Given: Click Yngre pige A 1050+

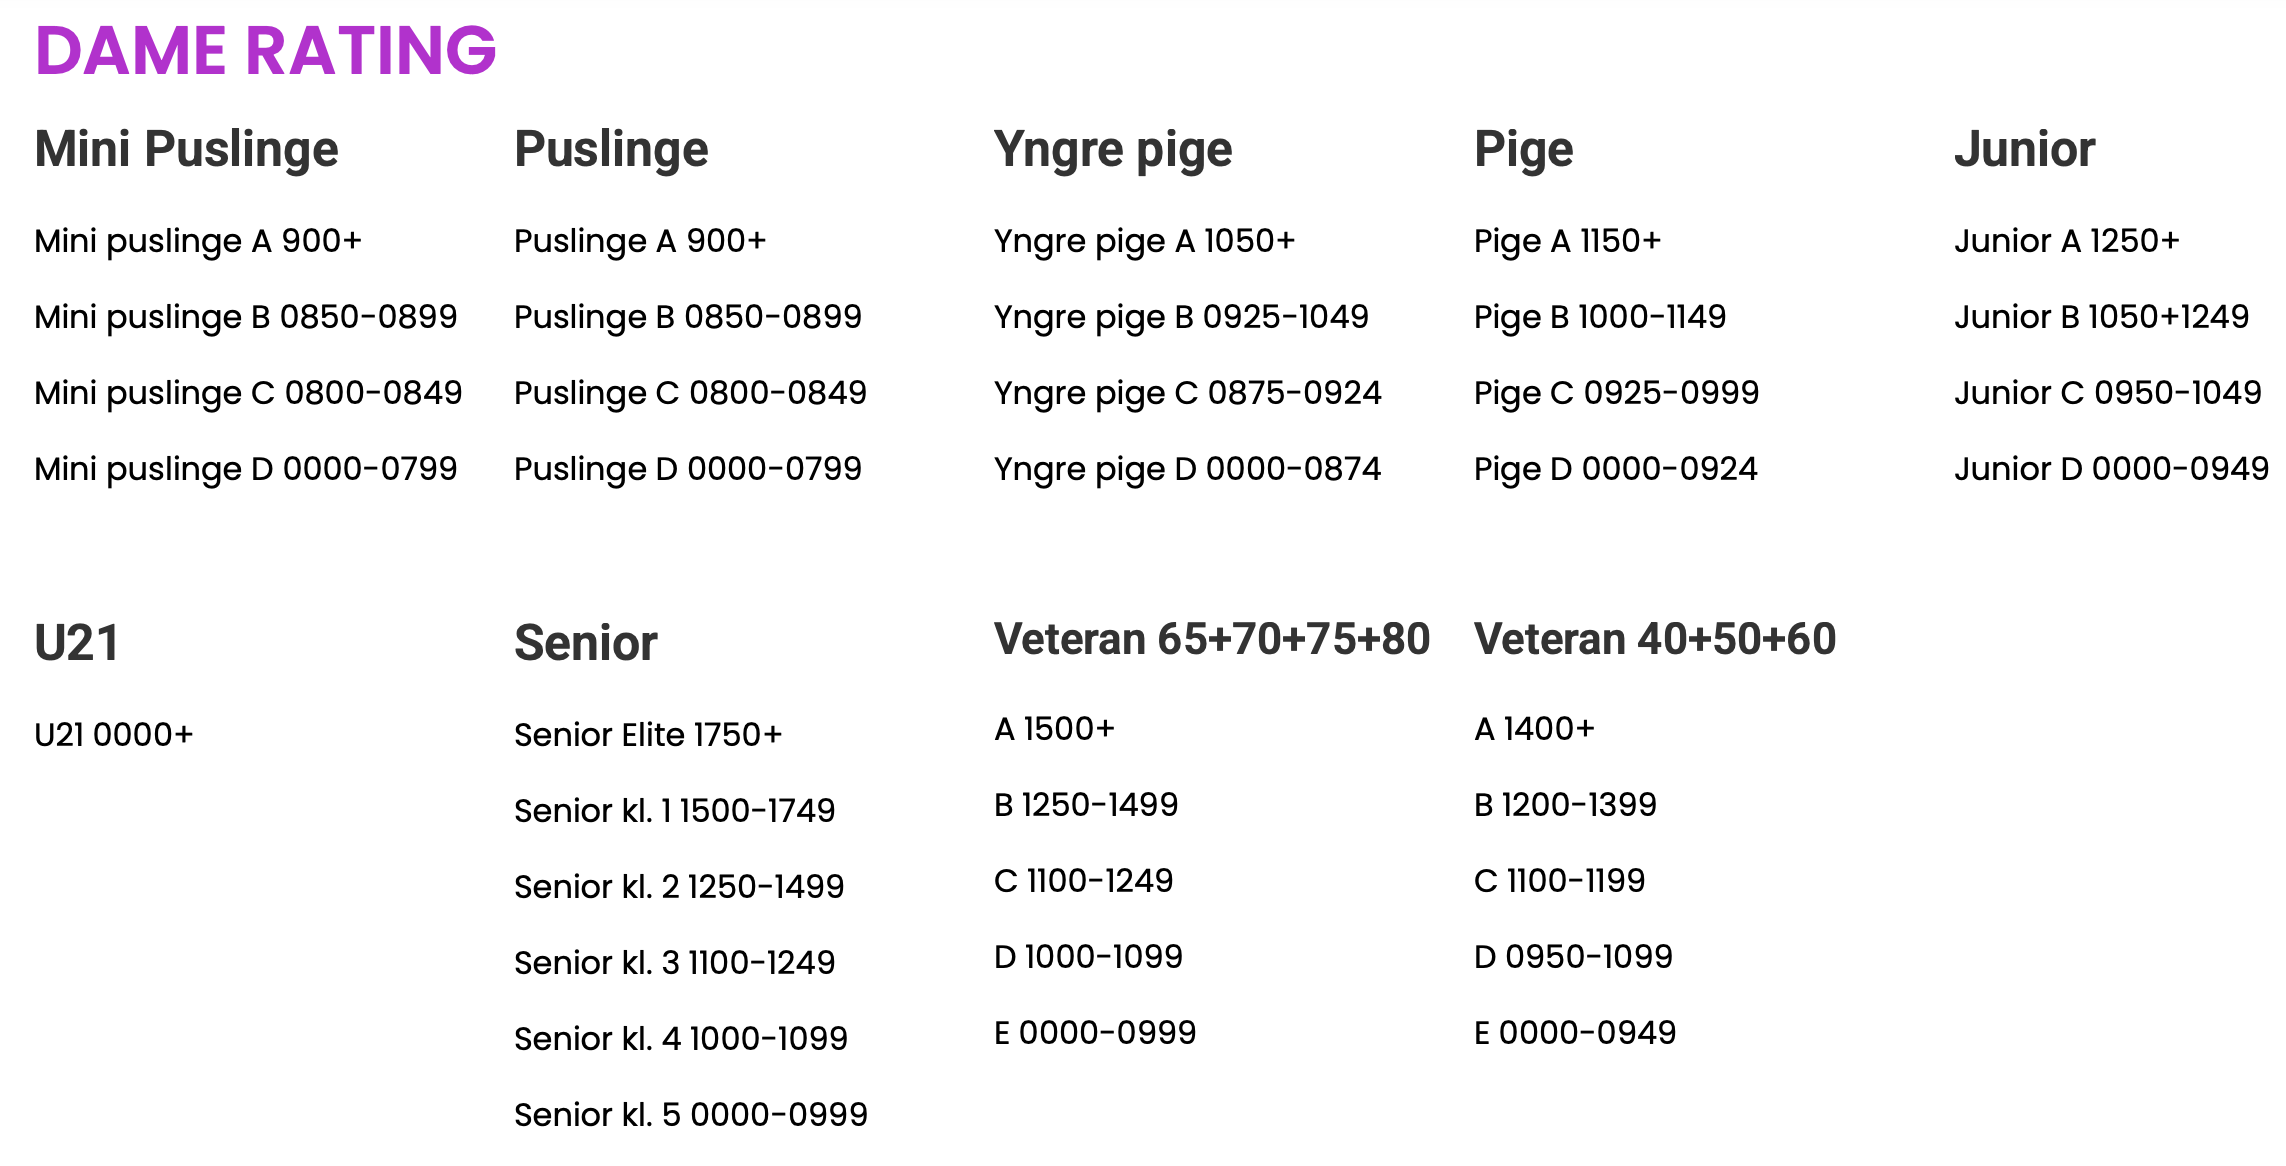Looking at the screenshot, I should point(1145,241).
